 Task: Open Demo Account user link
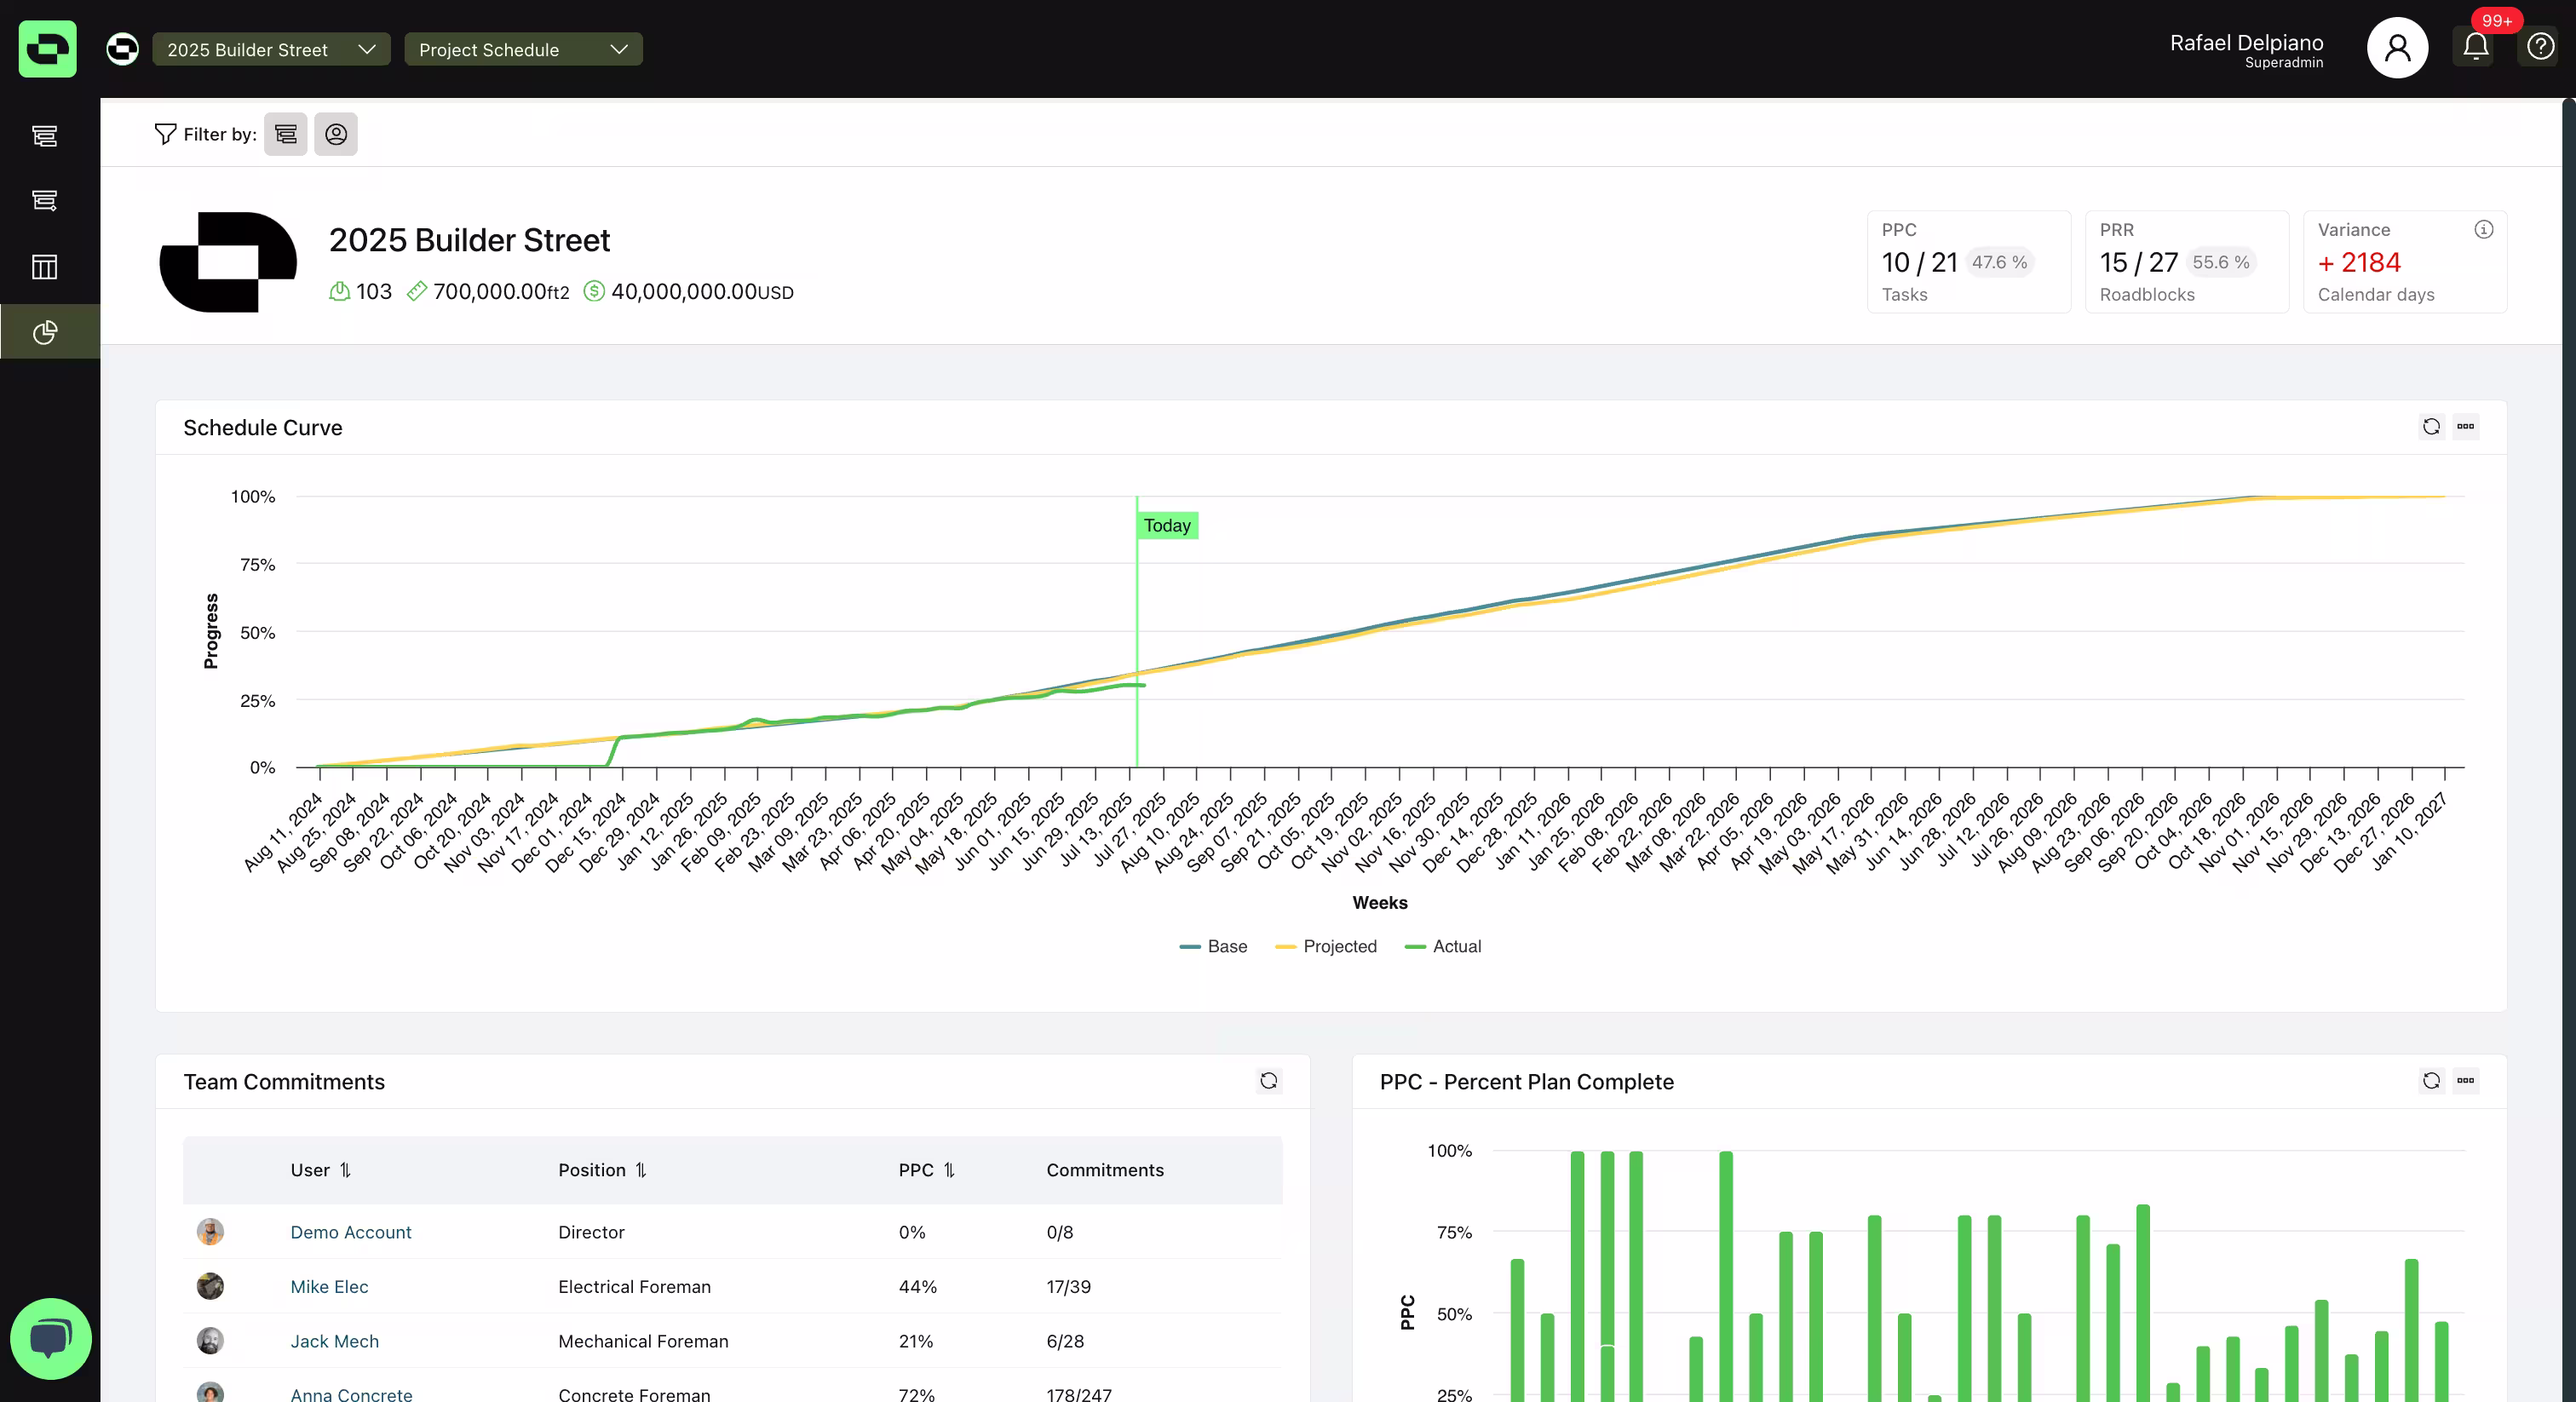(x=351, y=1232)
